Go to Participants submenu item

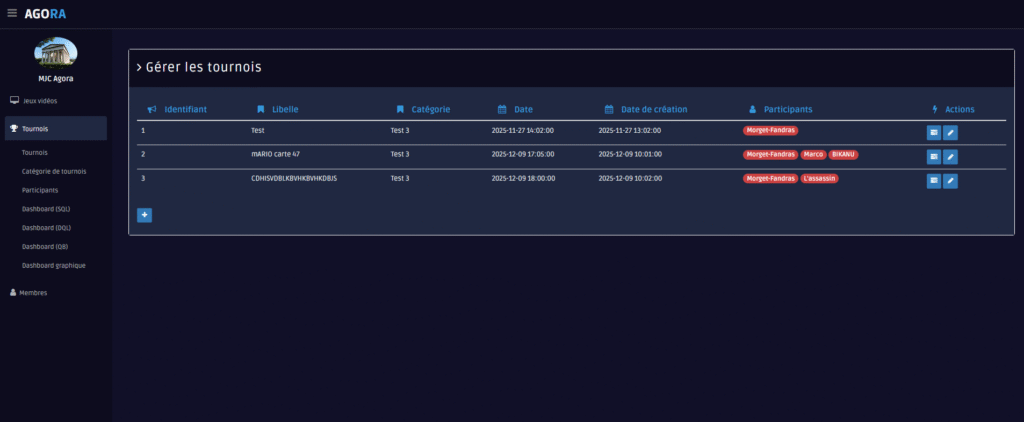[39, 190]
